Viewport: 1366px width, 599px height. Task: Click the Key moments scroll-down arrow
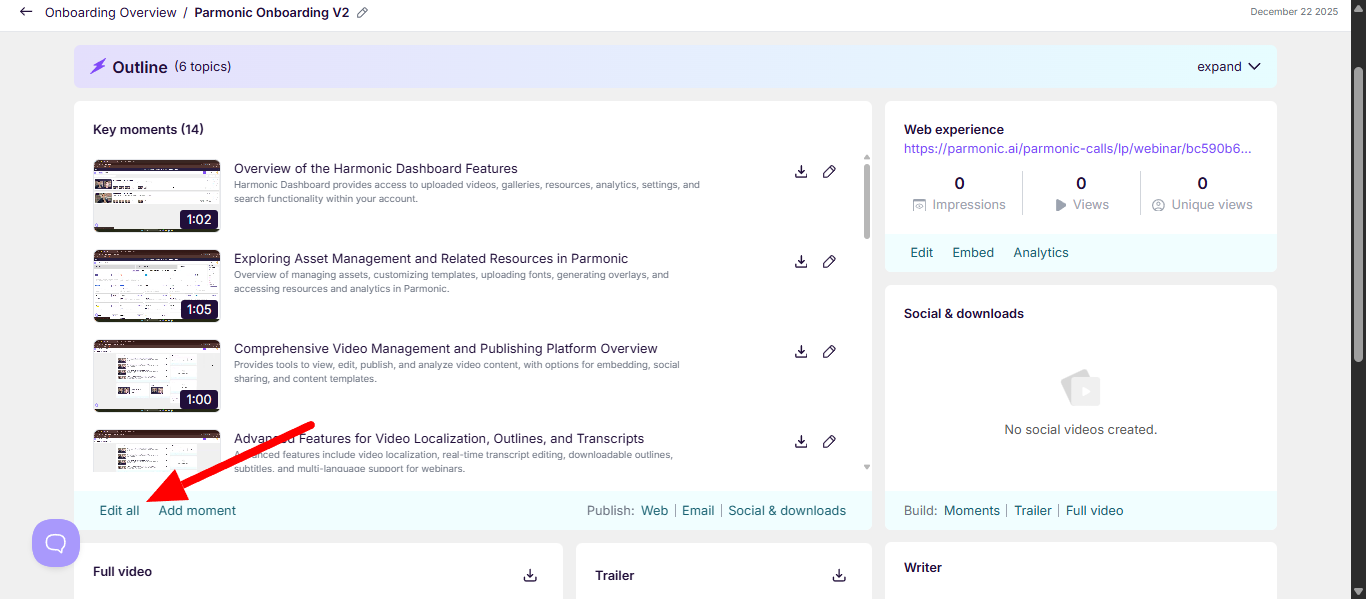pos(867,467)
